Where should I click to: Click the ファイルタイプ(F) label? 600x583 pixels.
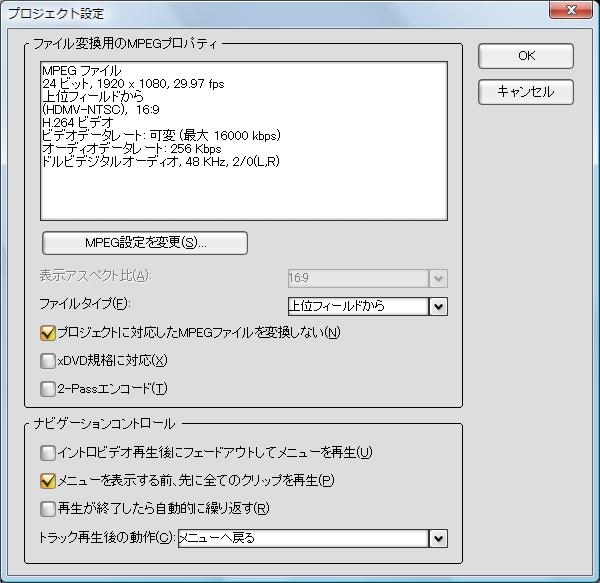pyautogui.click(x=85, y=305)
